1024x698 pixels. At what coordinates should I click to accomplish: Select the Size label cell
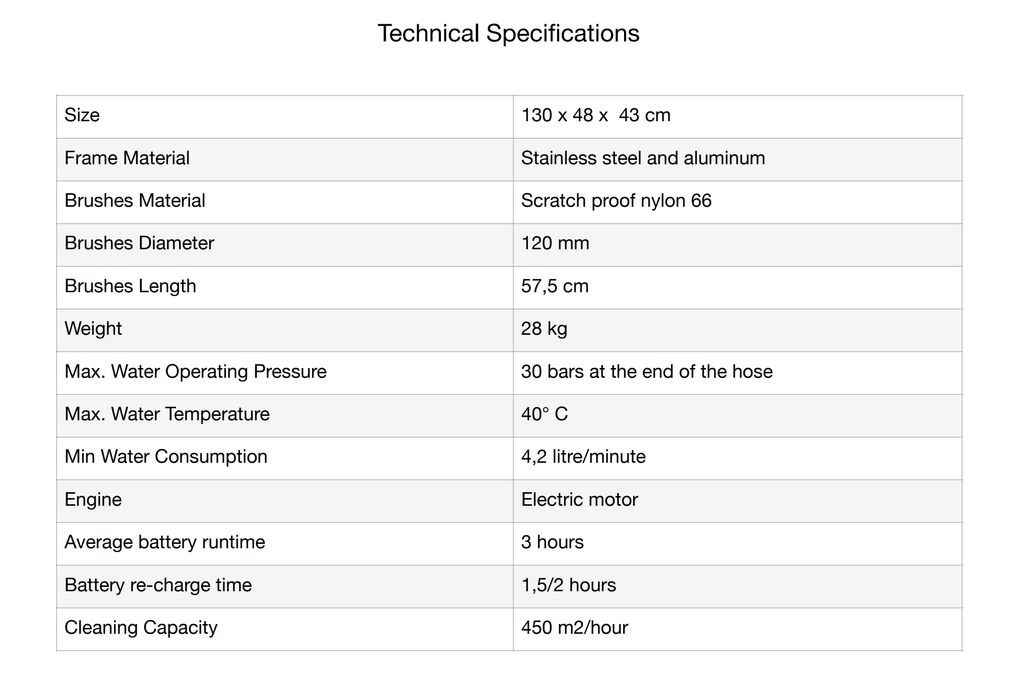coord(82,115)
